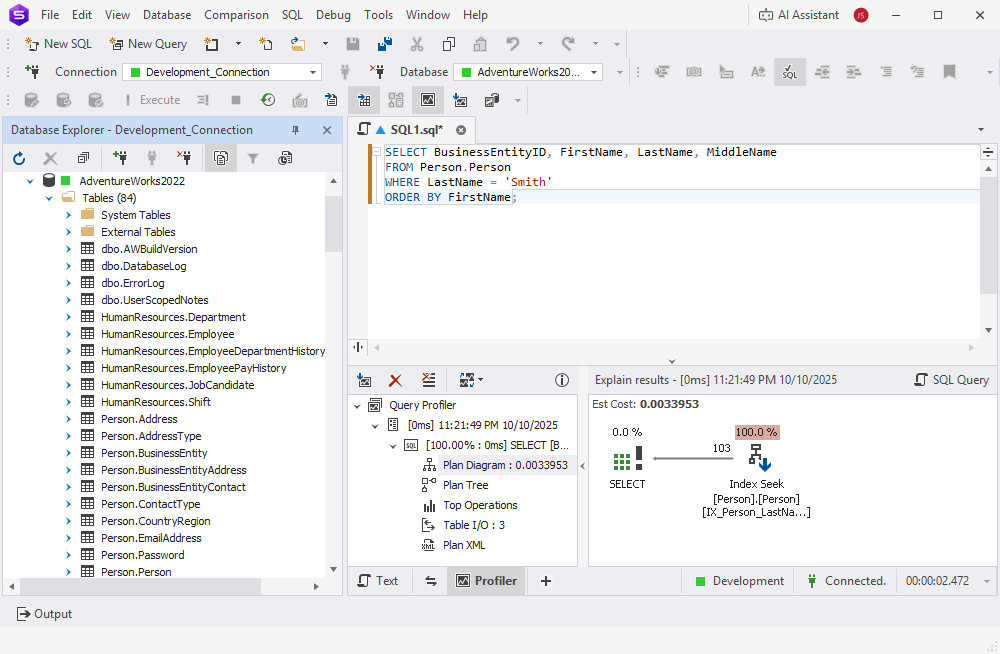Click the info icon in the profiler panel

(x=562, y=380)
